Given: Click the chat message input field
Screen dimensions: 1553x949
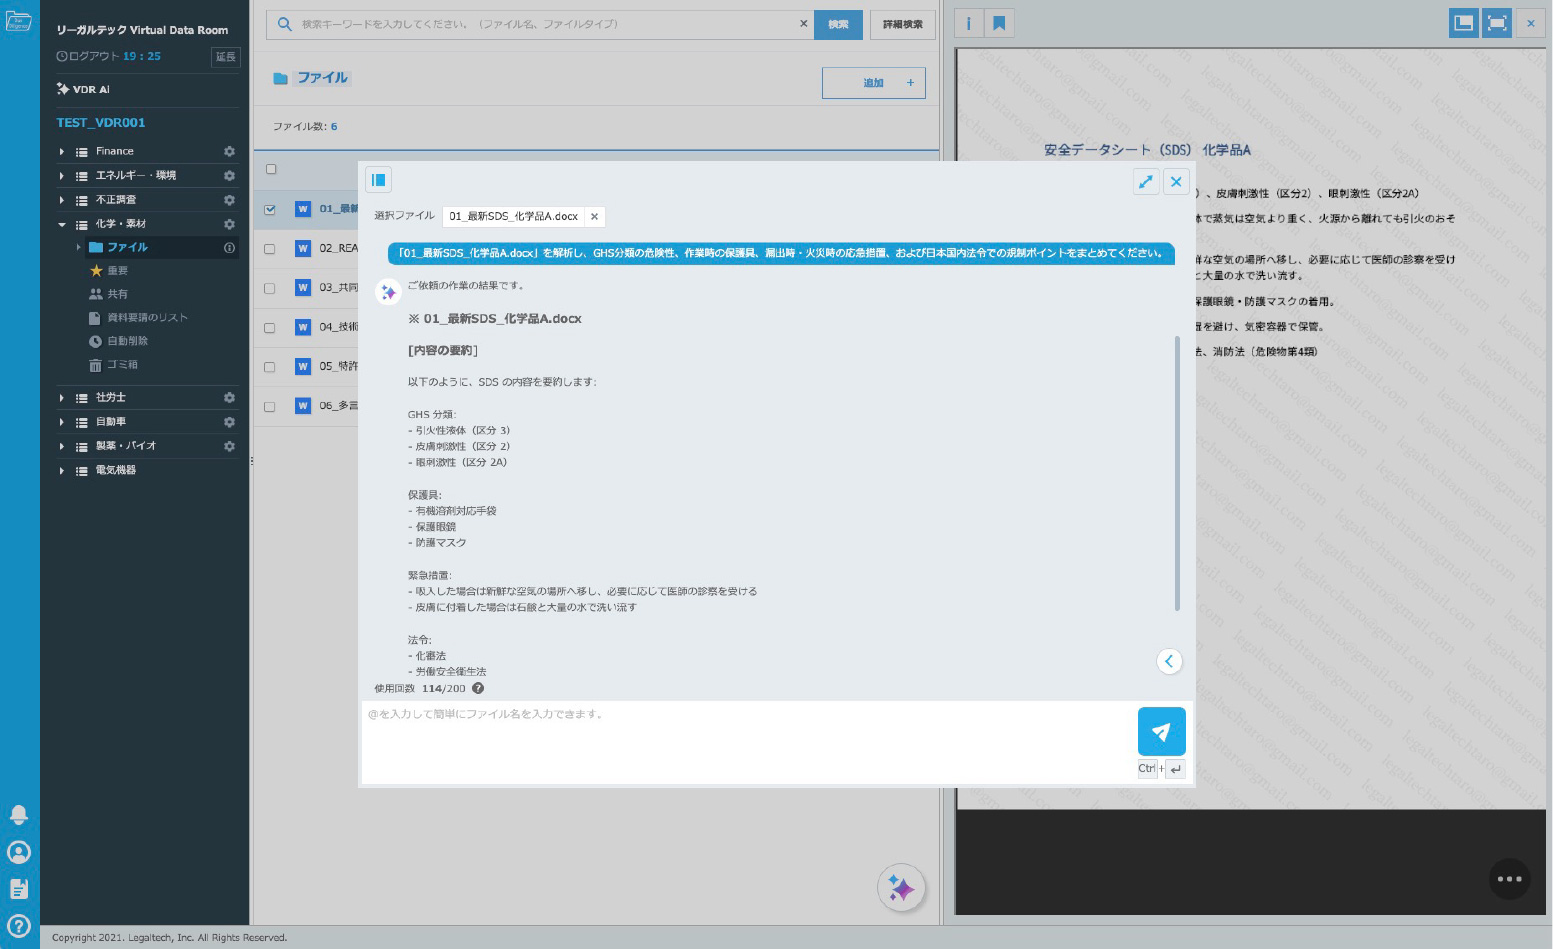Looking at the screenshot, I should 745,740.
